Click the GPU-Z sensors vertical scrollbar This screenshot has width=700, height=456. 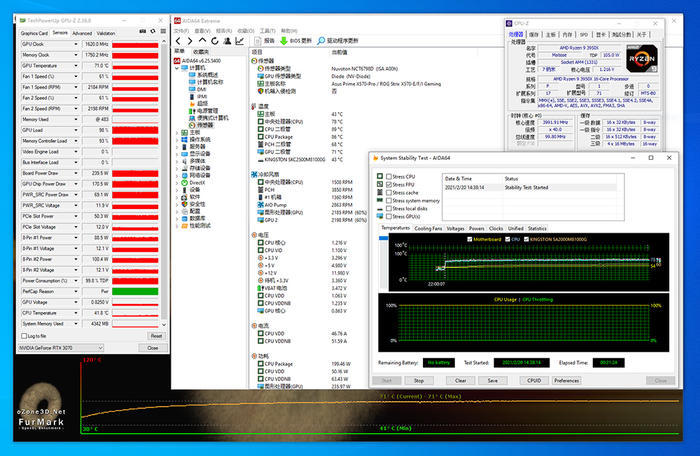(164, 182)
